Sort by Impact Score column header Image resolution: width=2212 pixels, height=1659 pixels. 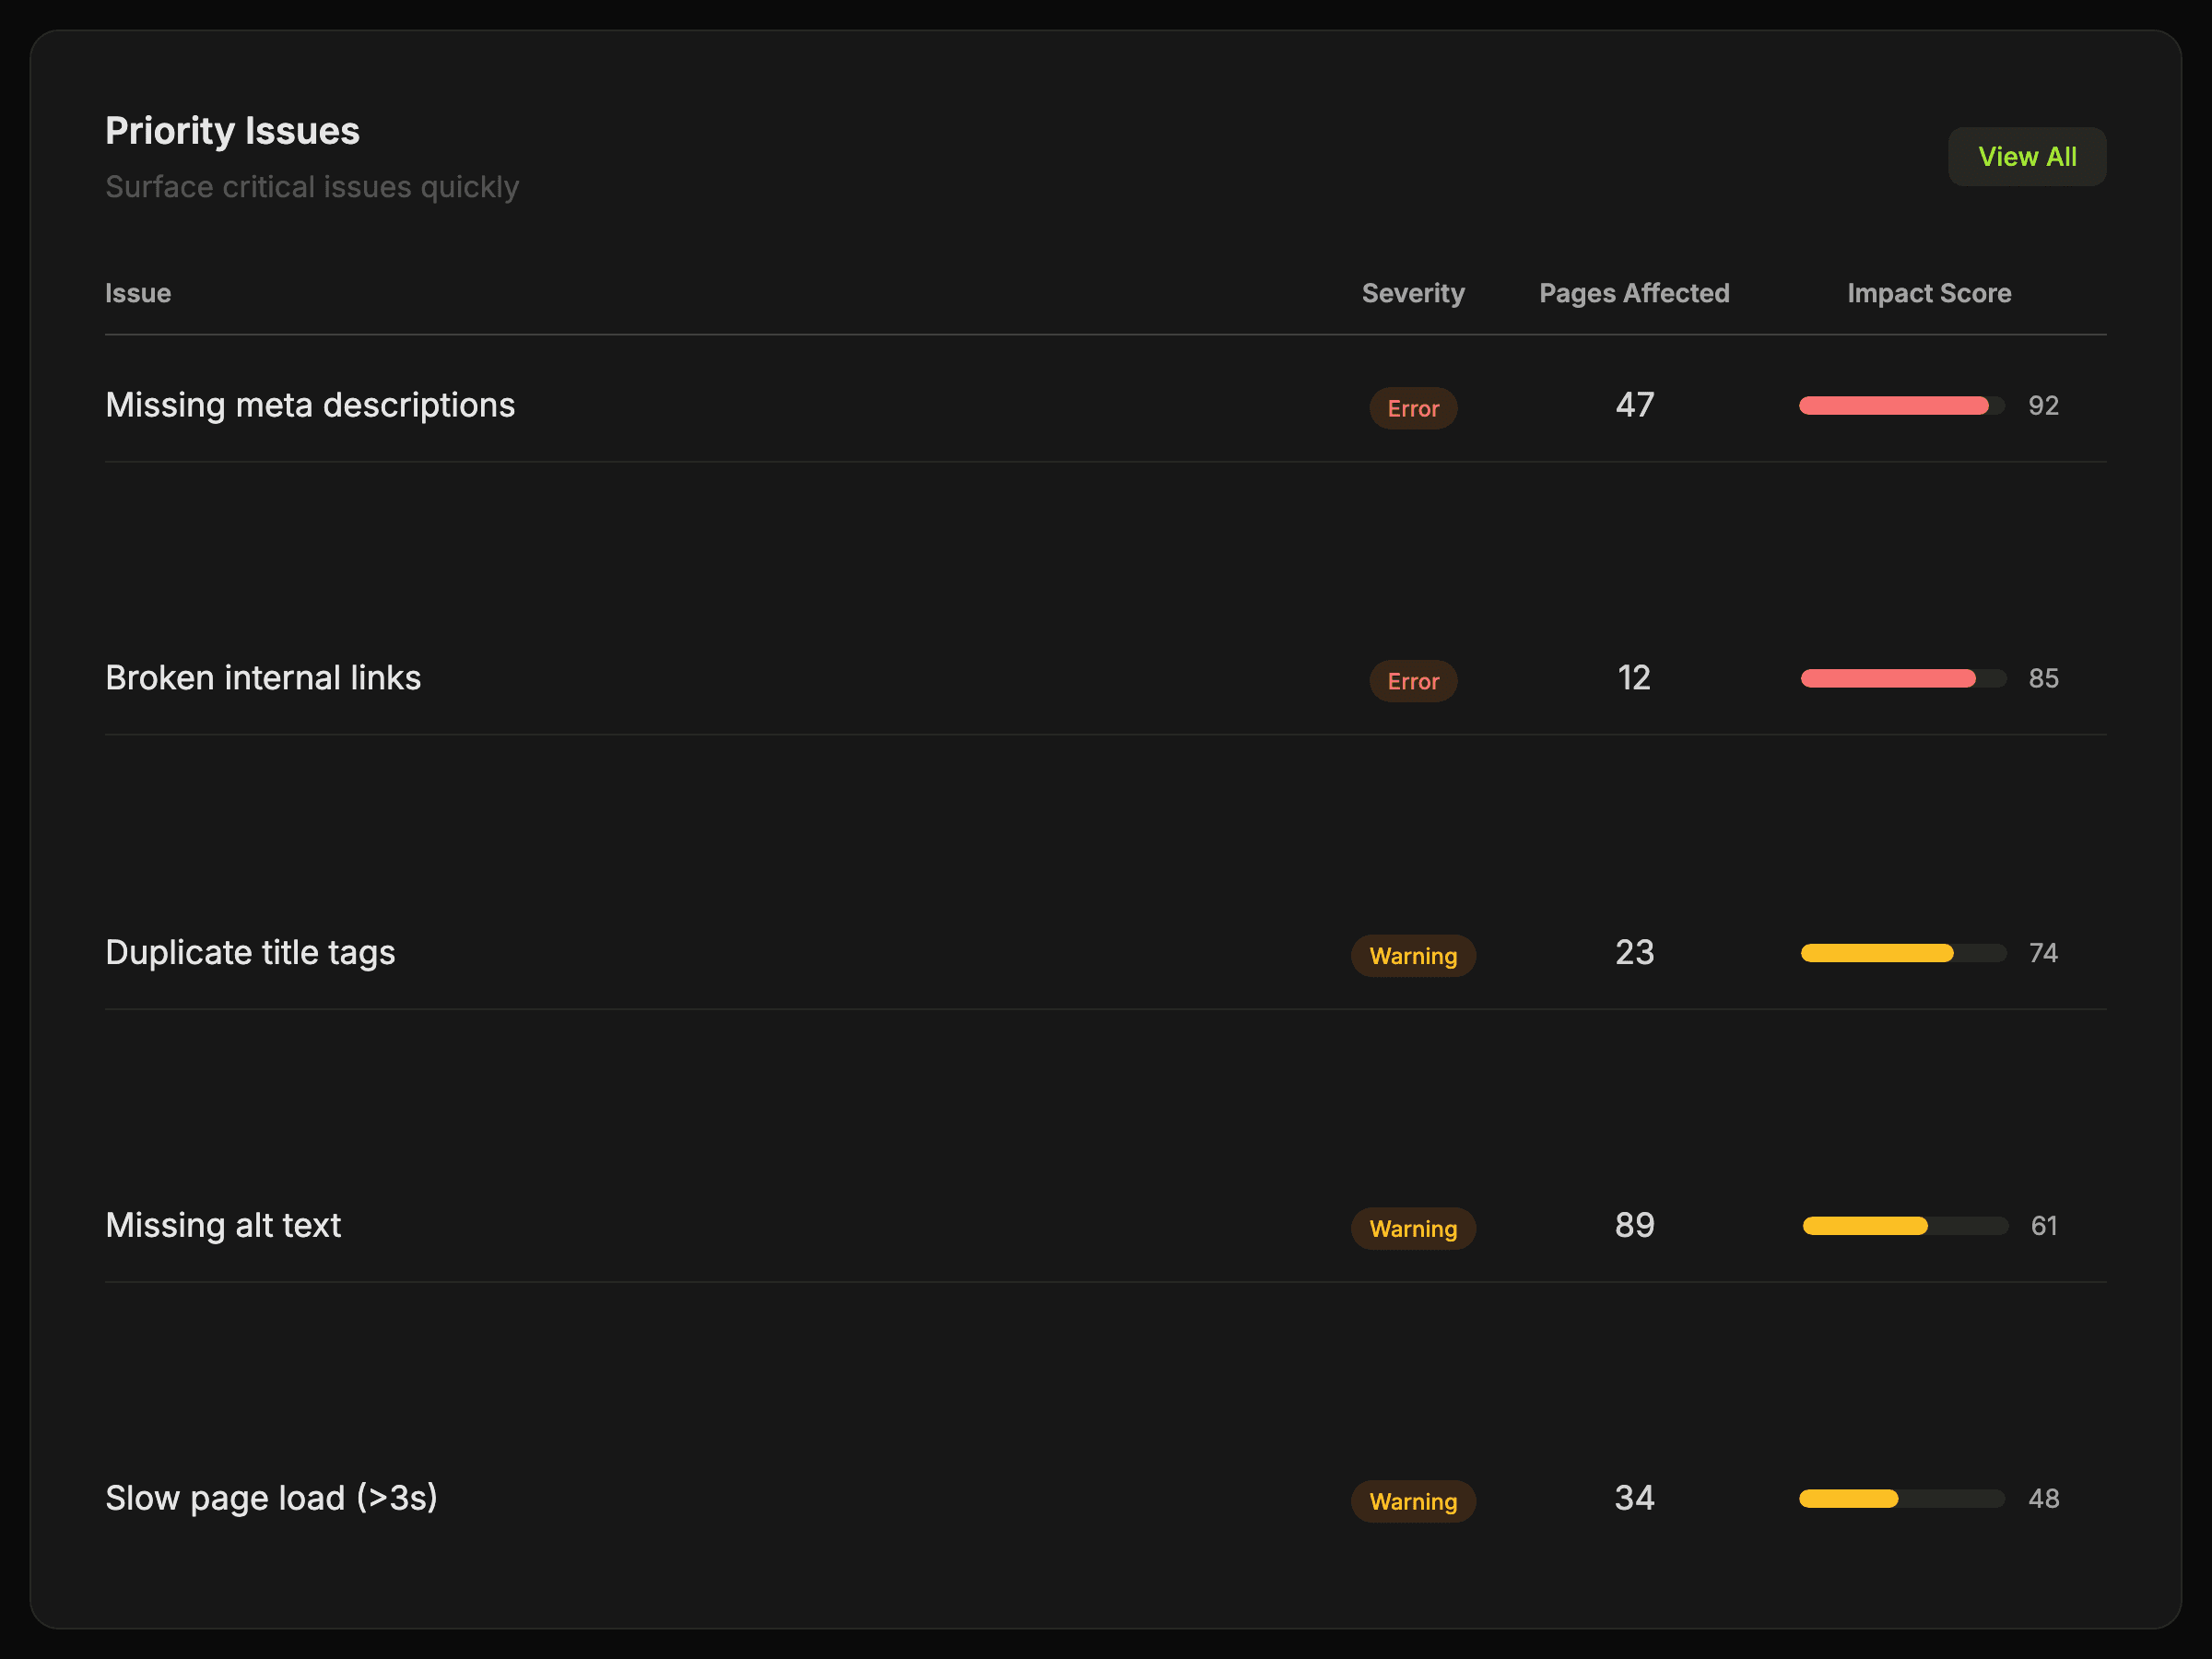[1928, 293]
